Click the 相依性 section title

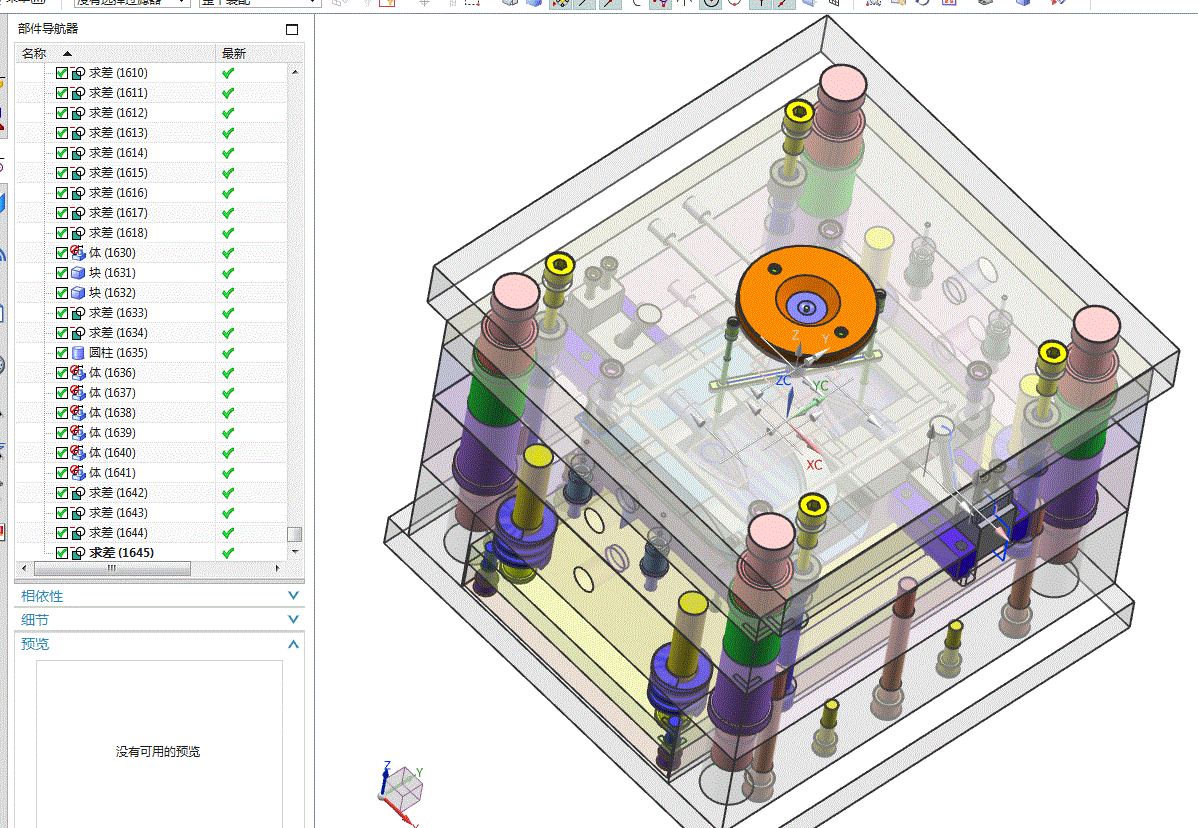42,596
